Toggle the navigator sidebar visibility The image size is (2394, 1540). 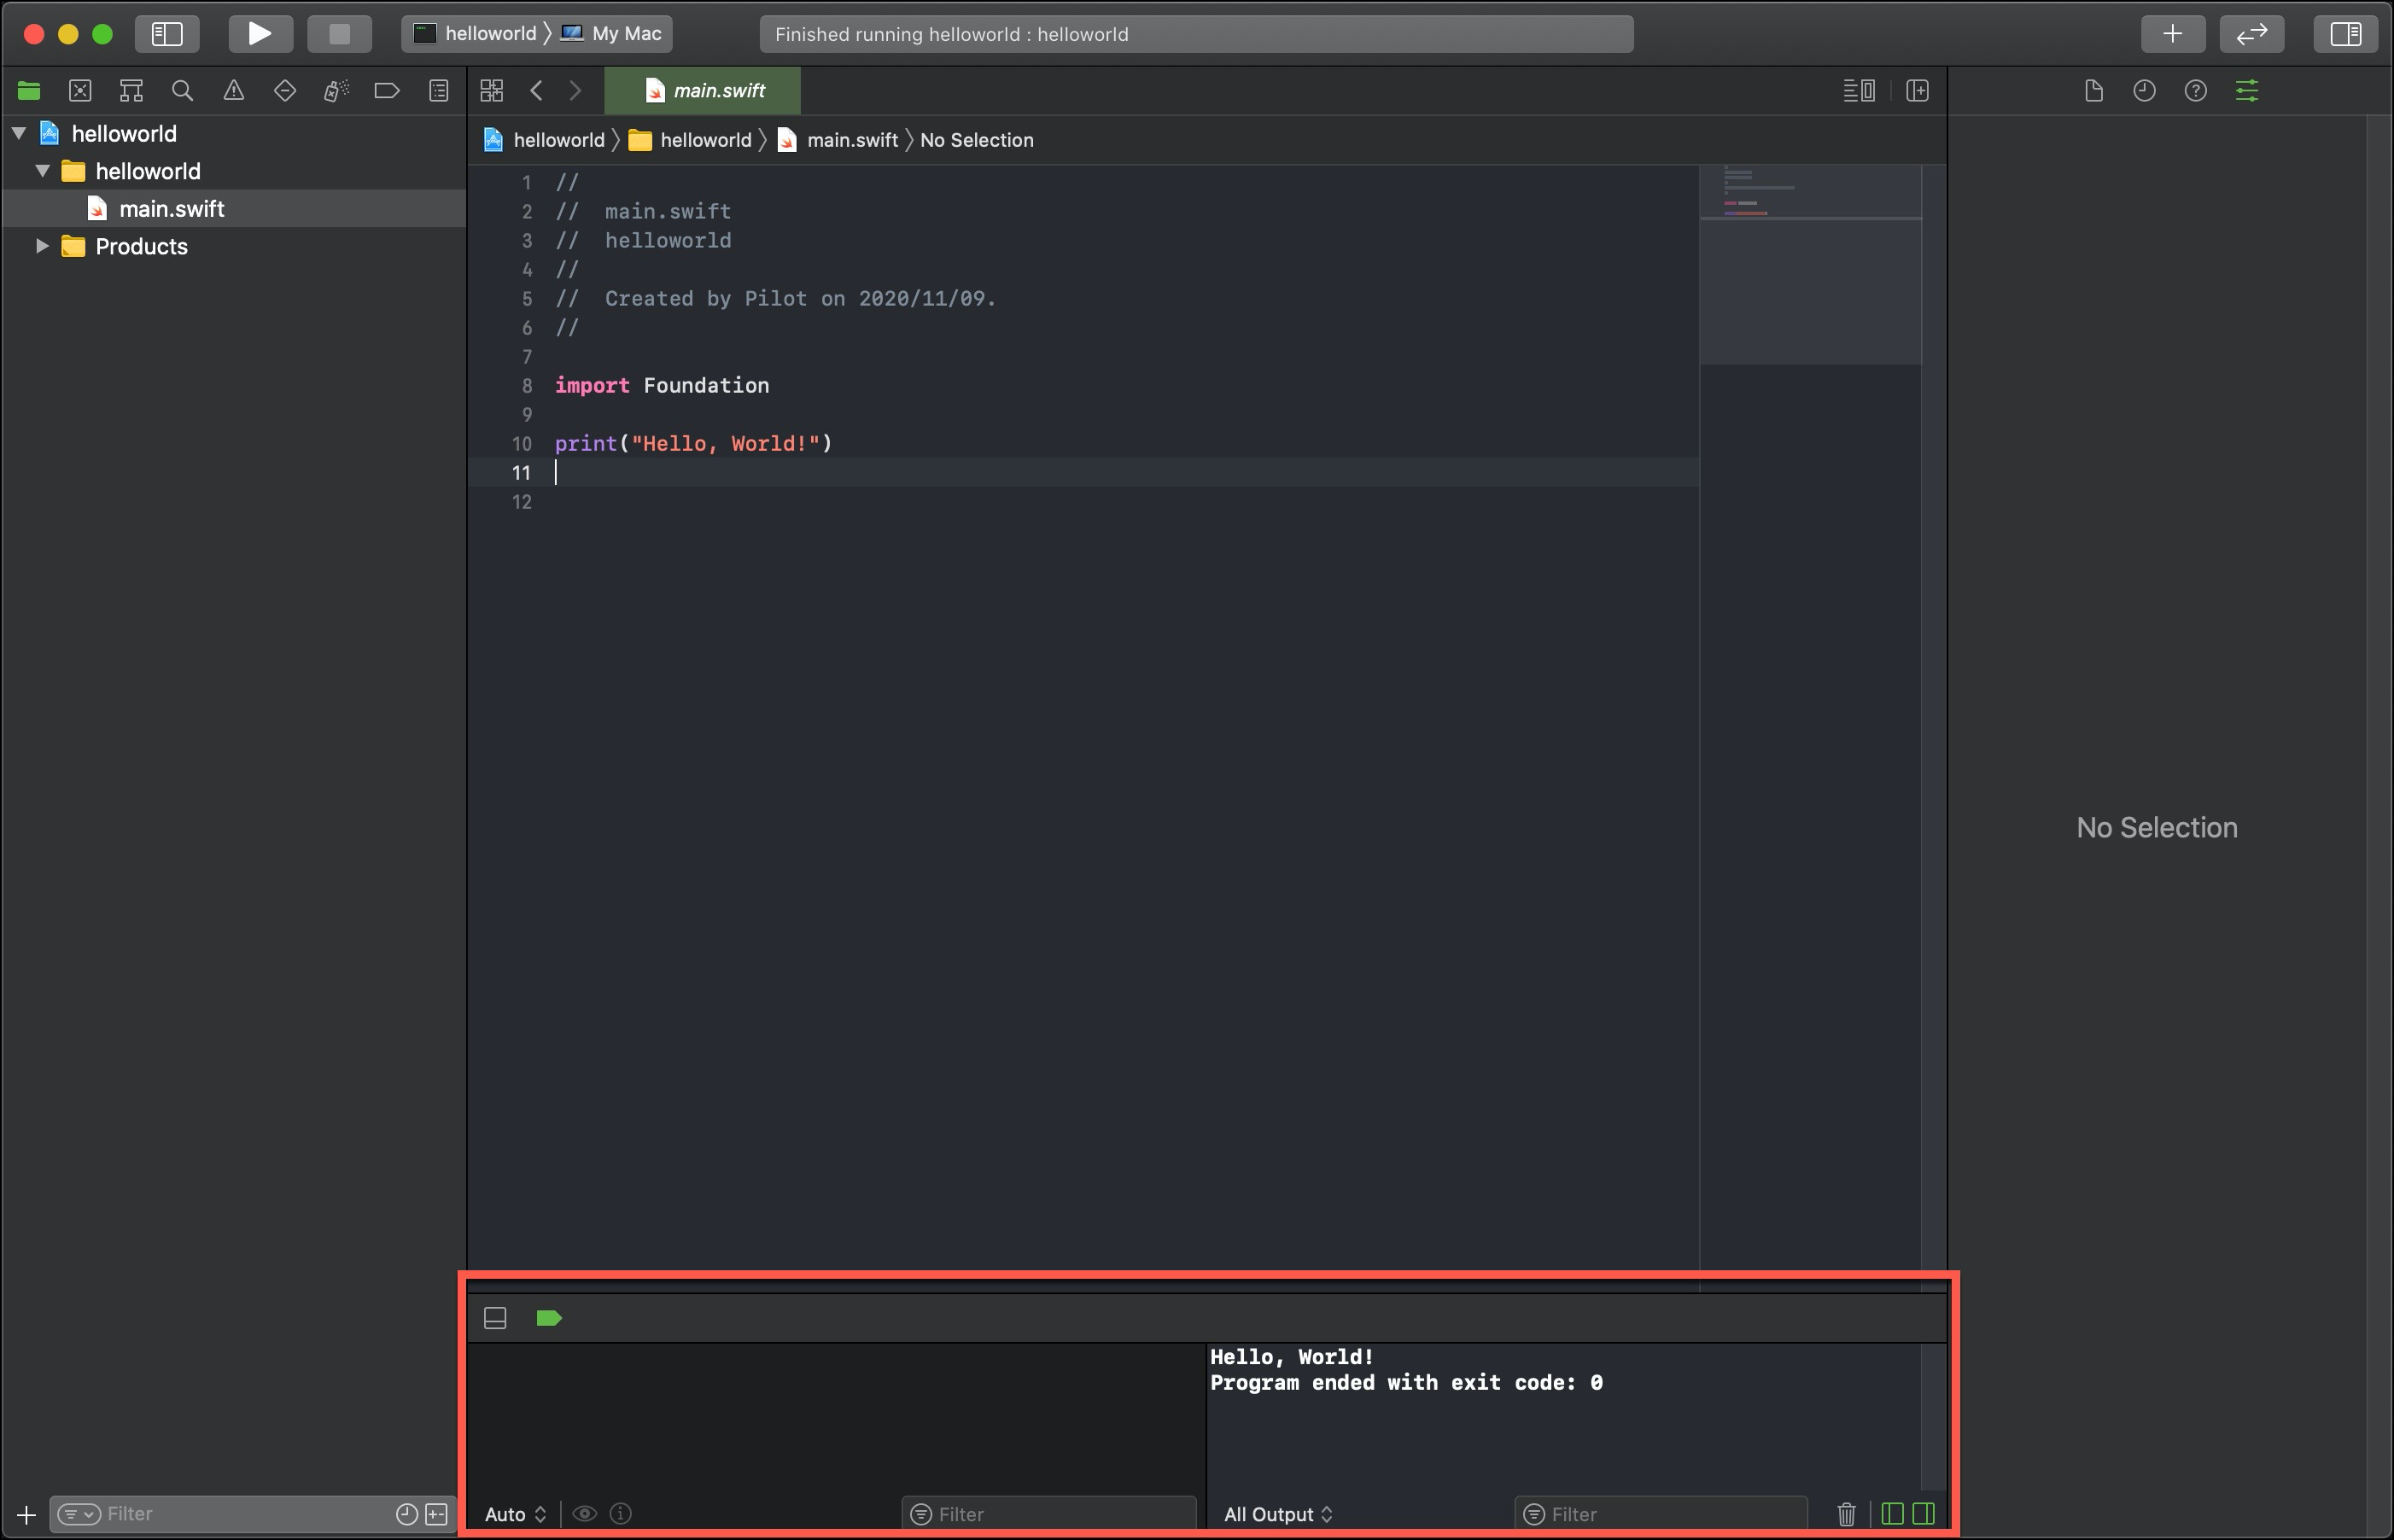(167, 34)
